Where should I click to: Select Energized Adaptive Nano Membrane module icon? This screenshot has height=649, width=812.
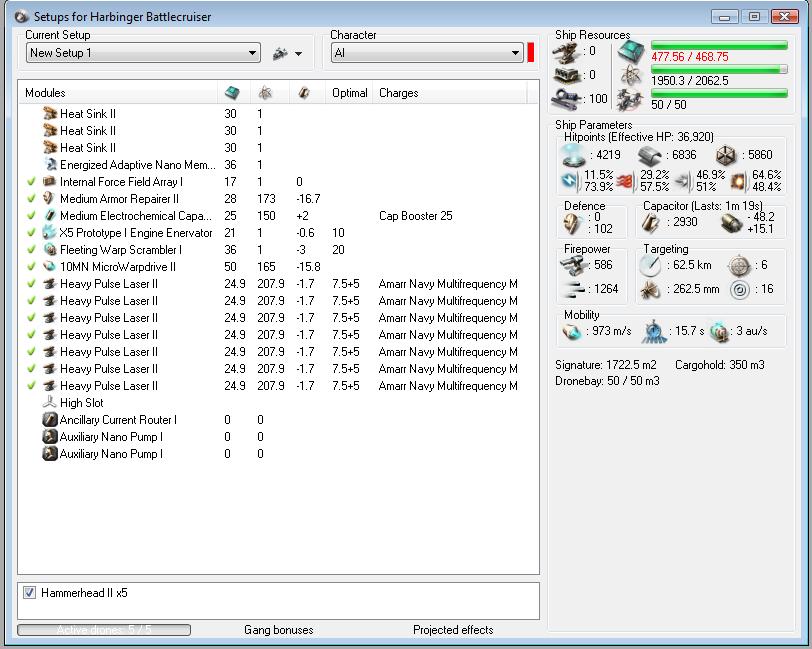(x=50, y=165)
